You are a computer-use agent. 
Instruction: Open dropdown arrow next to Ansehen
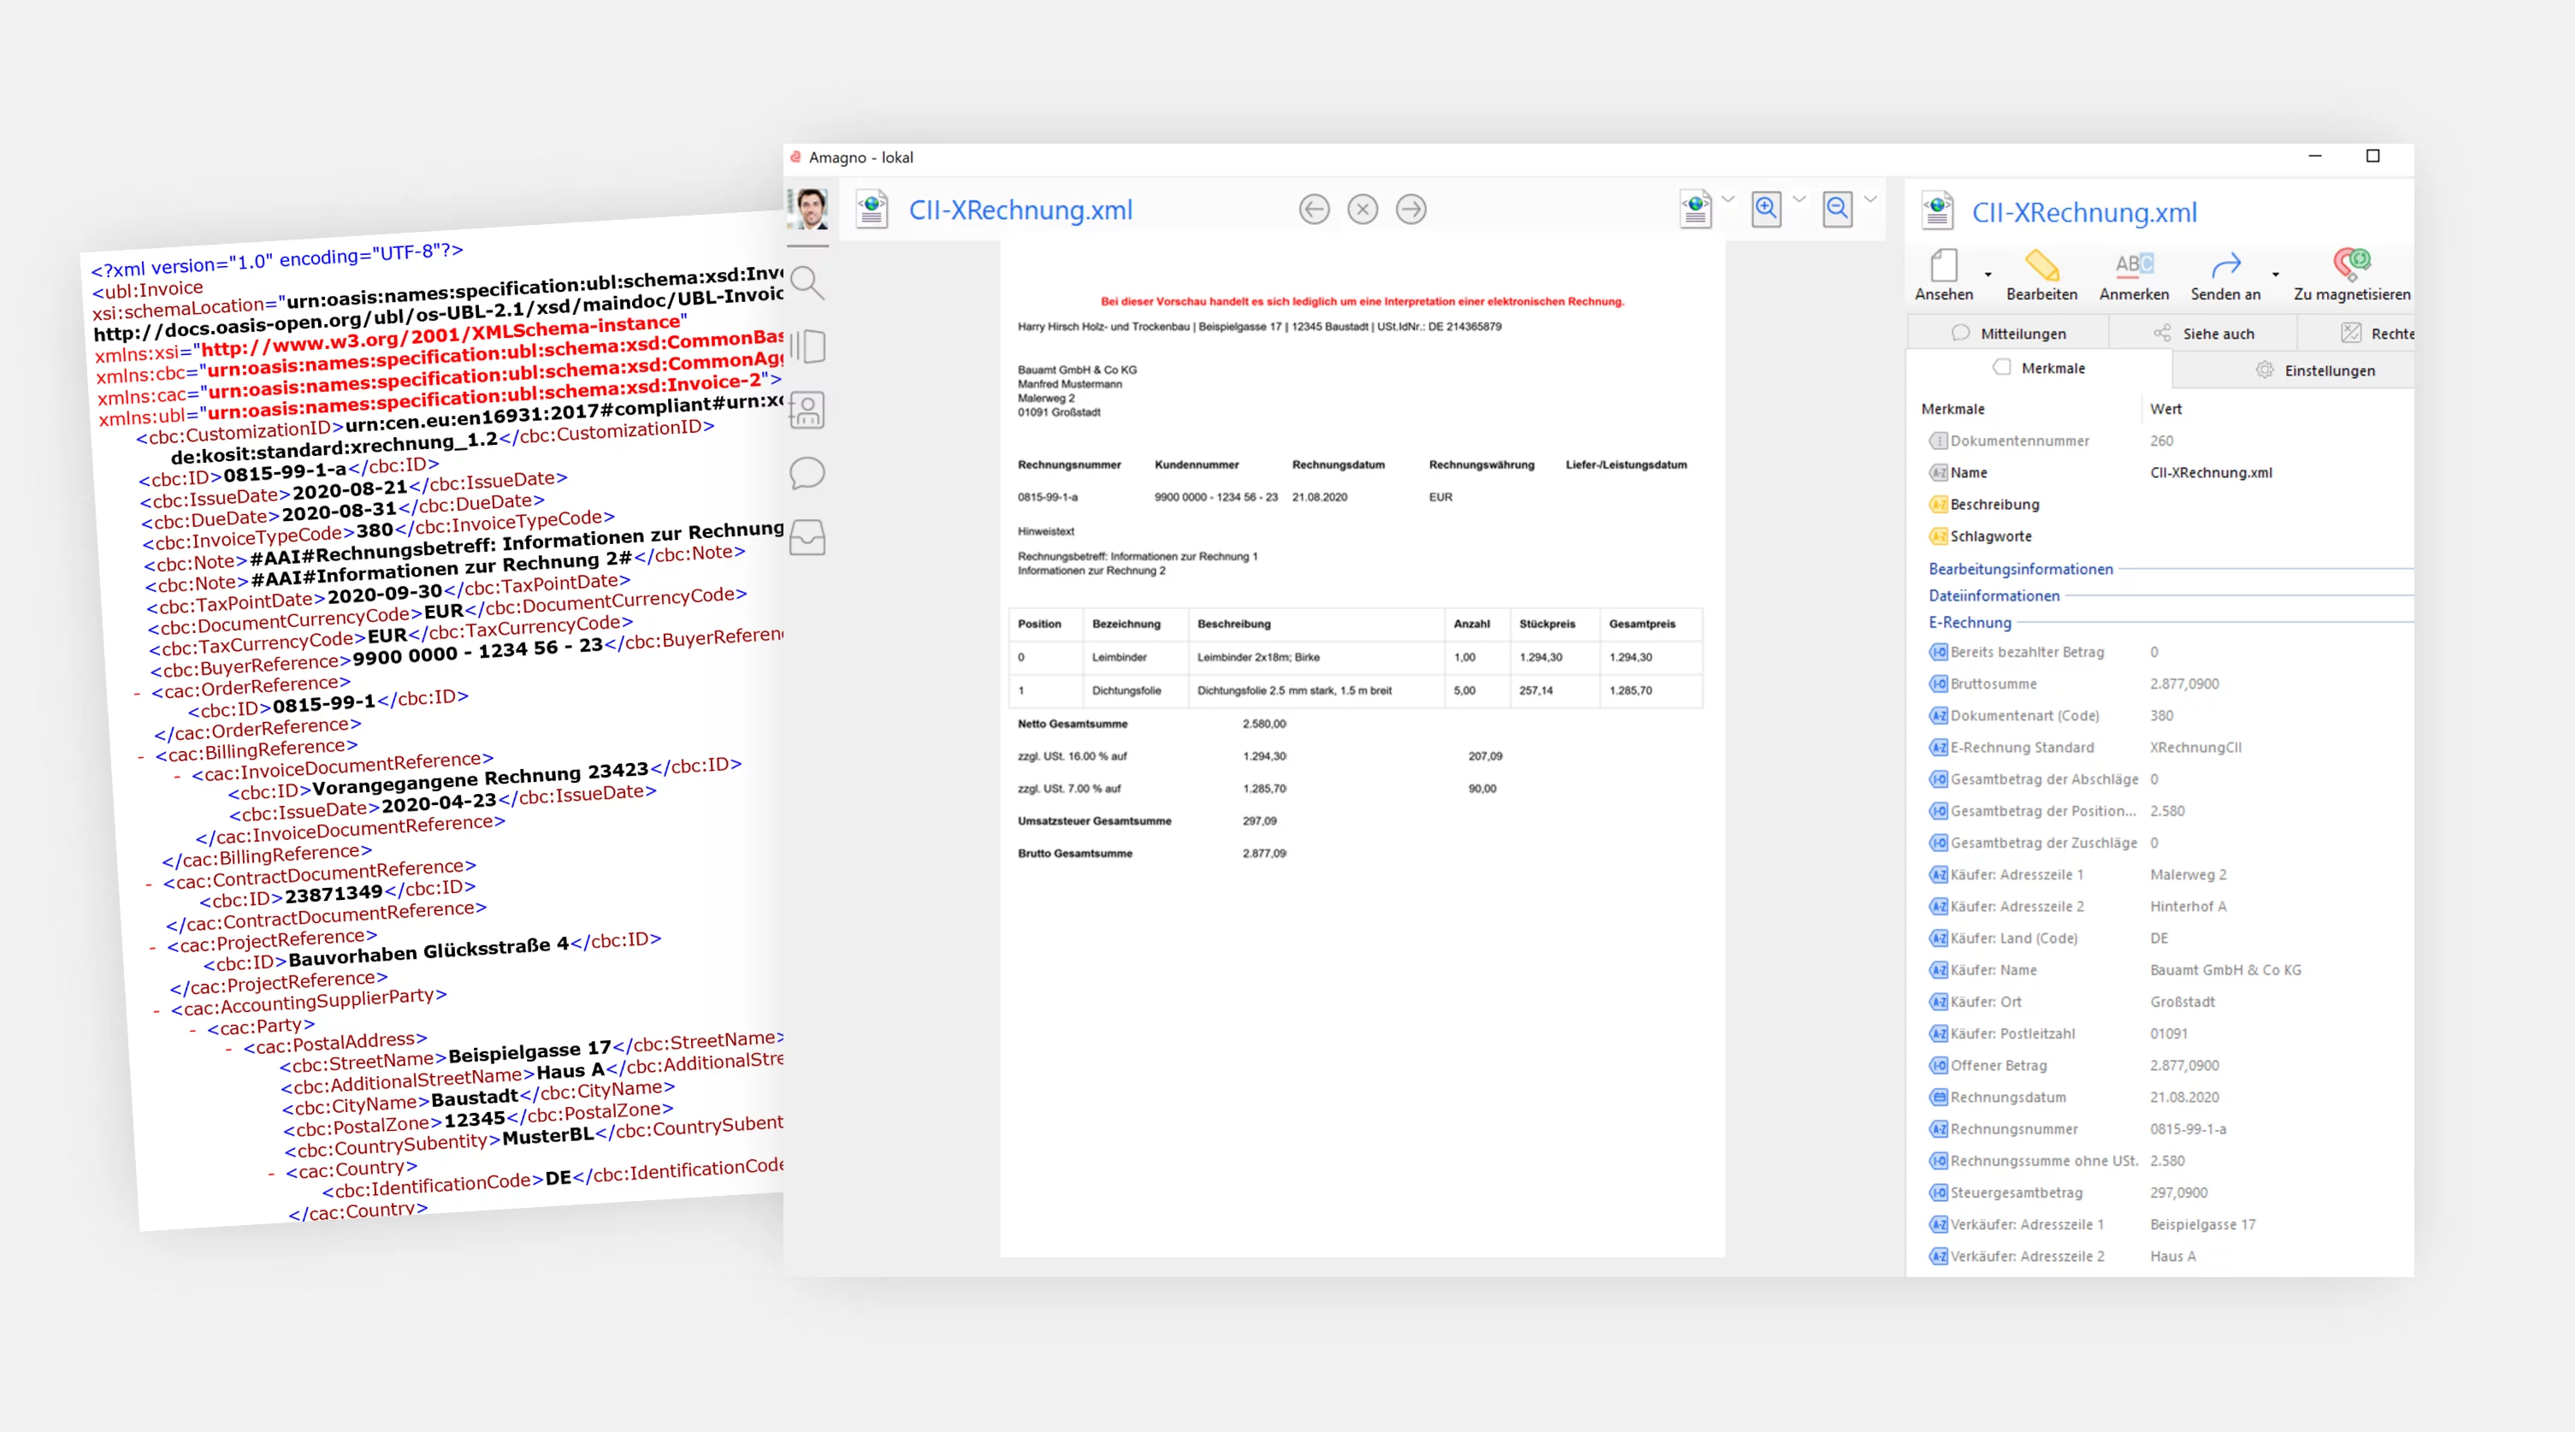1988,274
